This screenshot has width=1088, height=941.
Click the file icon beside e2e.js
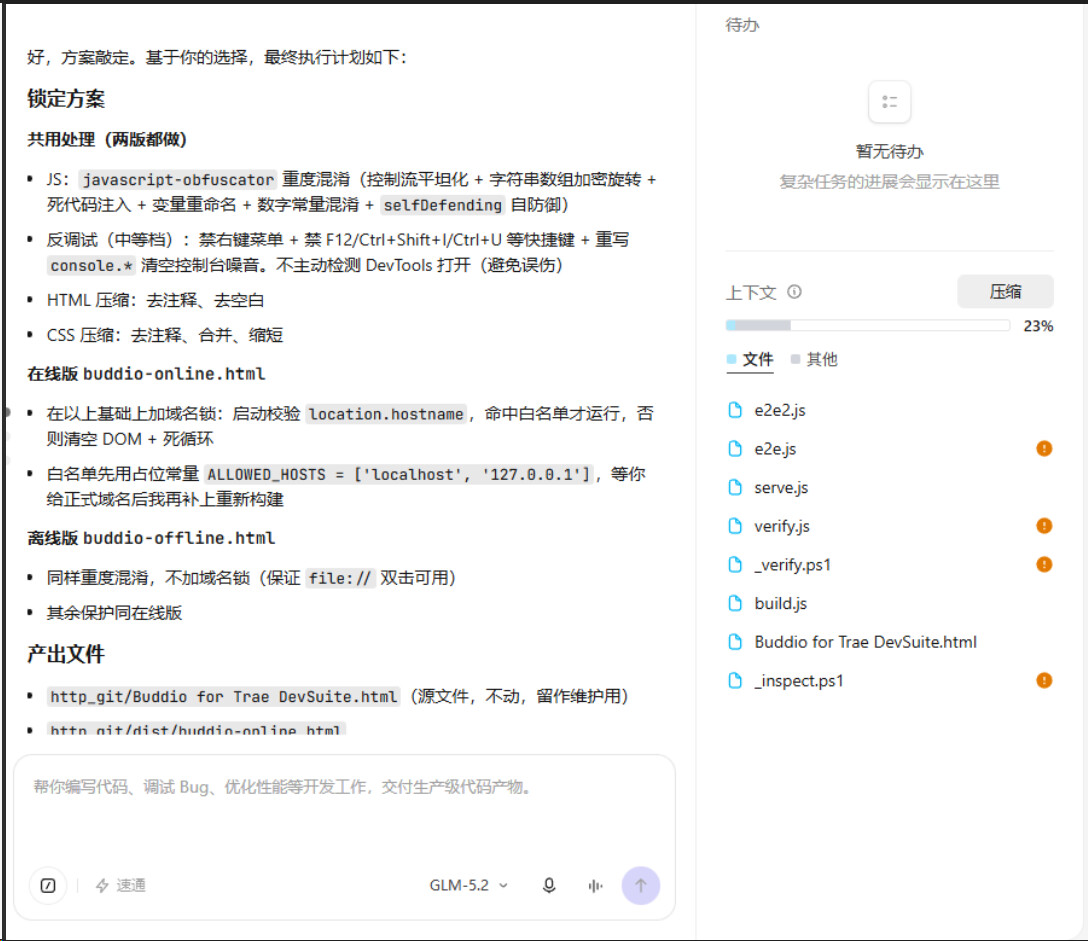point(735,449)
